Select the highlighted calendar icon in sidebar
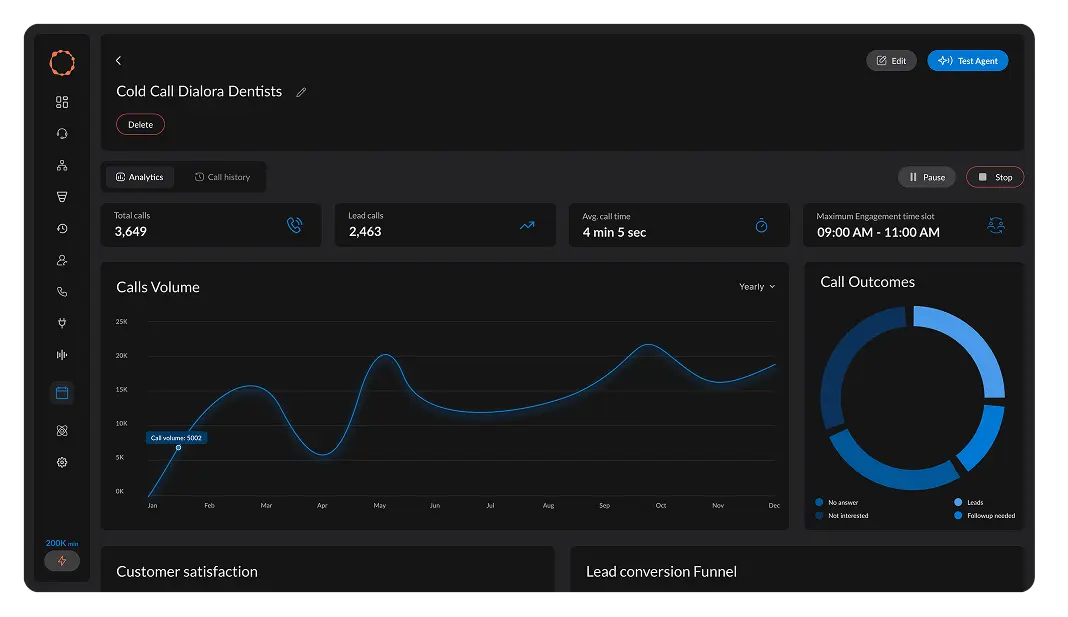 click(x=62, y=393)
